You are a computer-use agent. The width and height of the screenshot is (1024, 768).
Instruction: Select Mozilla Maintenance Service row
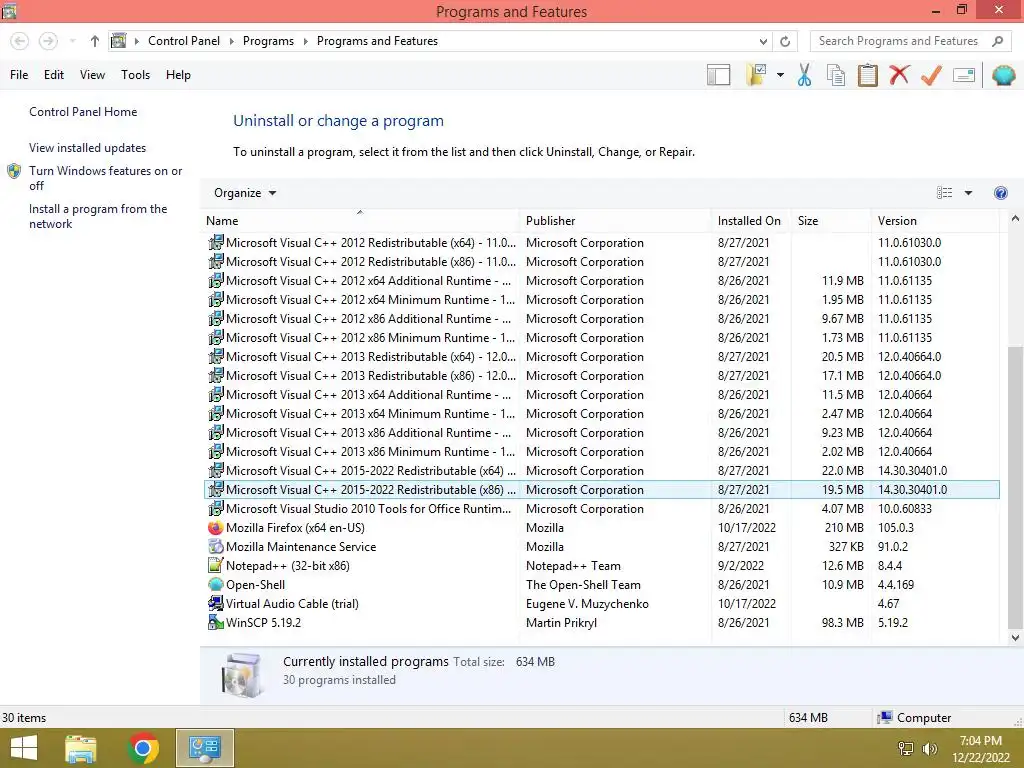pos(601,547)
